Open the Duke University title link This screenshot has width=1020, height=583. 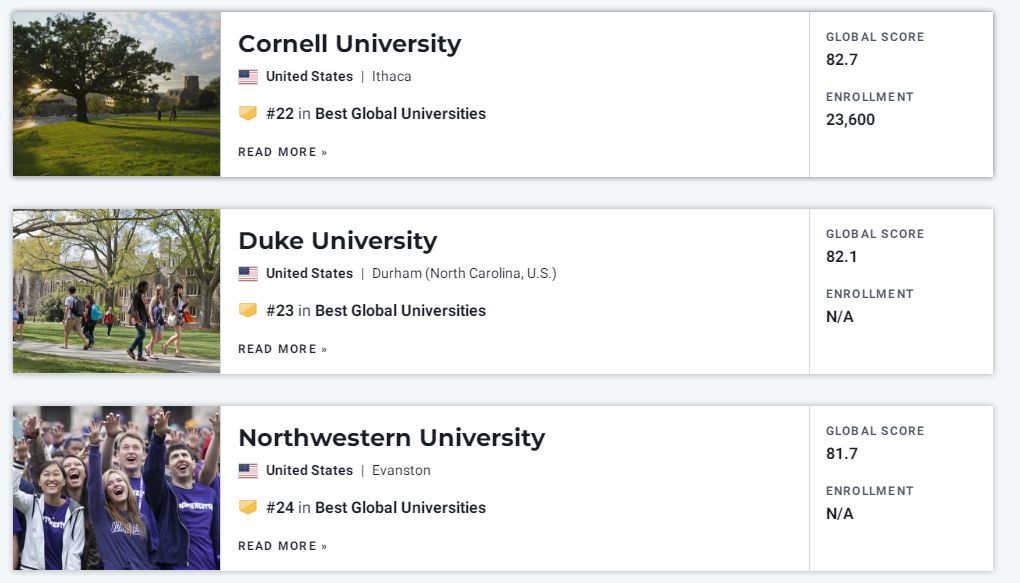[x=338, y=241]
